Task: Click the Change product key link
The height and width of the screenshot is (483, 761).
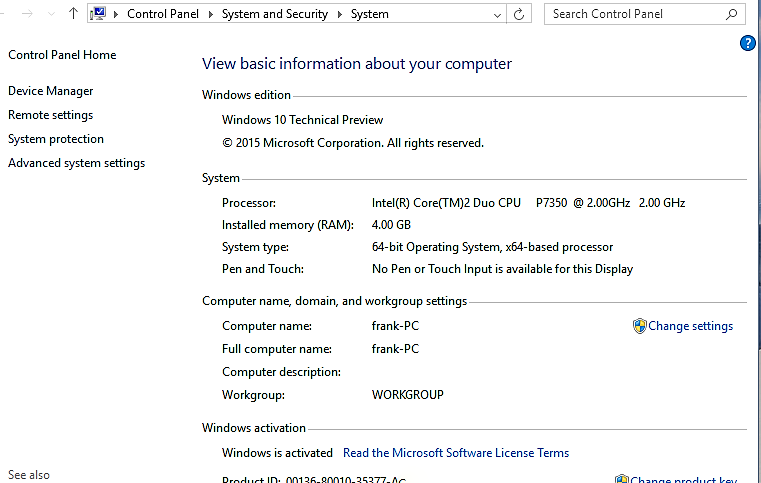Action: (683, 480)
